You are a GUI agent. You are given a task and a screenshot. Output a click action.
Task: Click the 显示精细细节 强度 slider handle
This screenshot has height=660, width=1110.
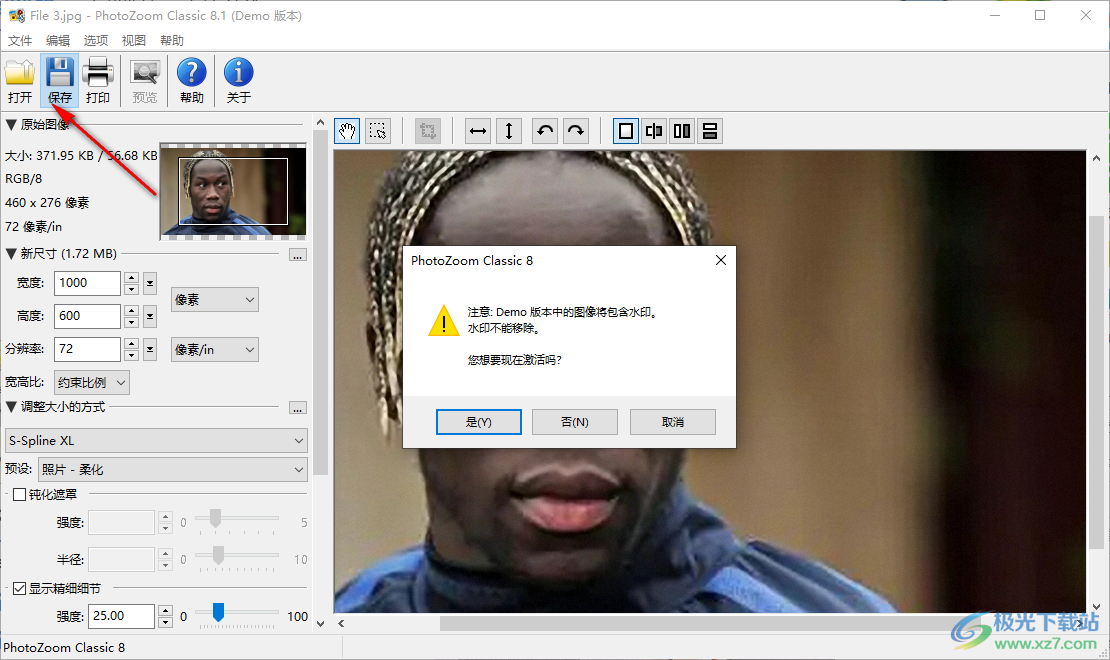219,612
